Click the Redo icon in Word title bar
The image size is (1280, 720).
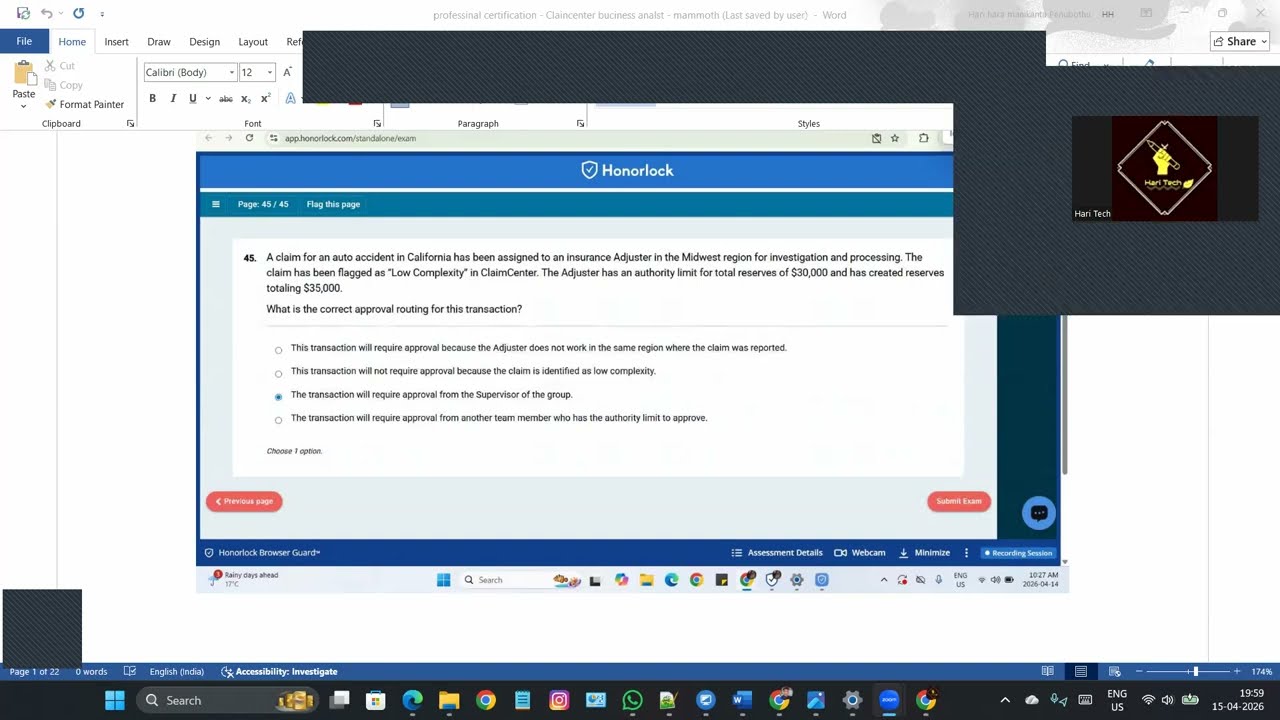[78, 14]
